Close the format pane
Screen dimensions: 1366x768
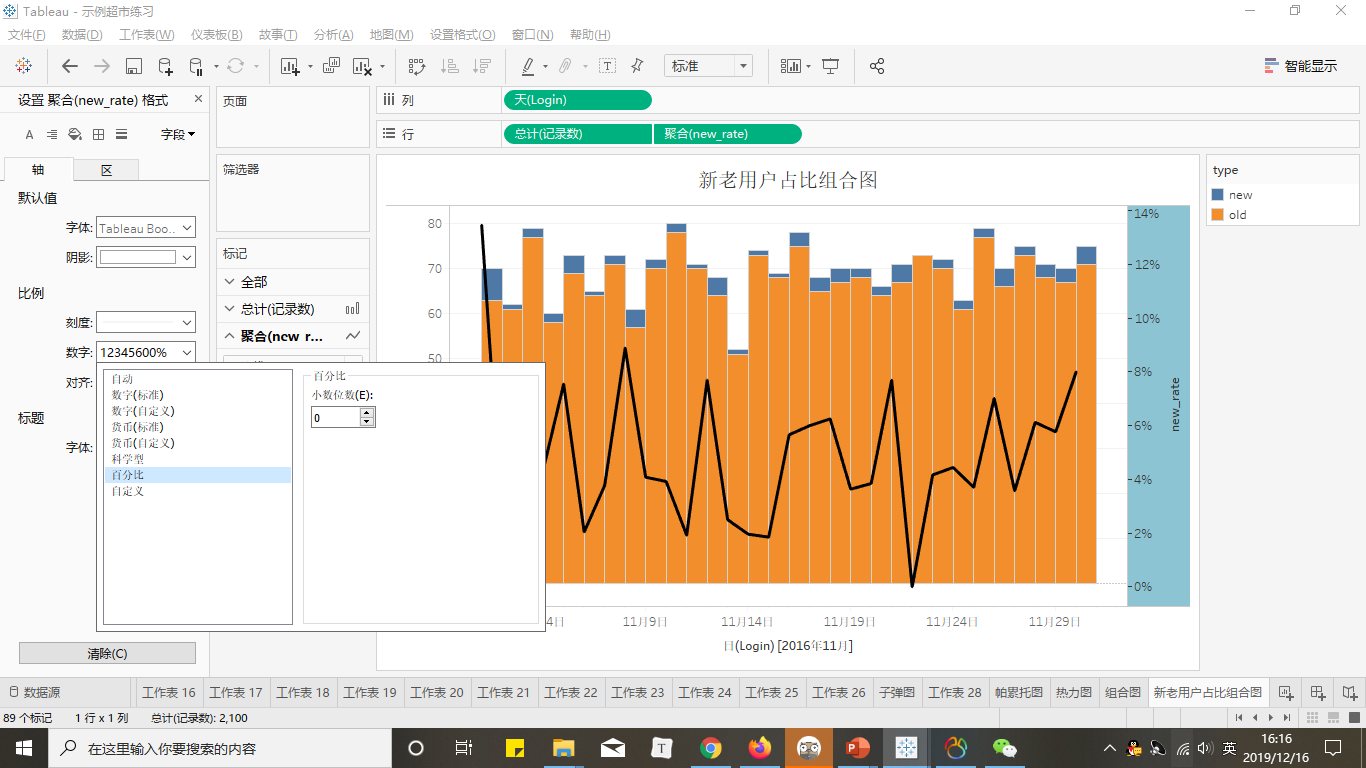(x=198, y=99)
